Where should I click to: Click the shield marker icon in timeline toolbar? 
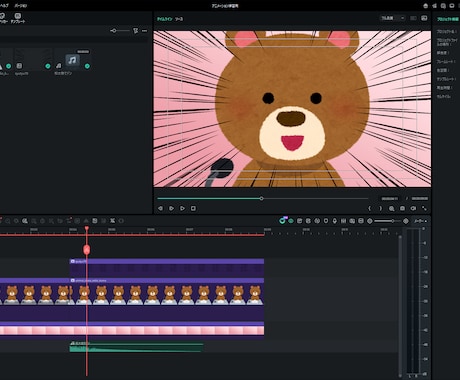(x=326, y=221)
